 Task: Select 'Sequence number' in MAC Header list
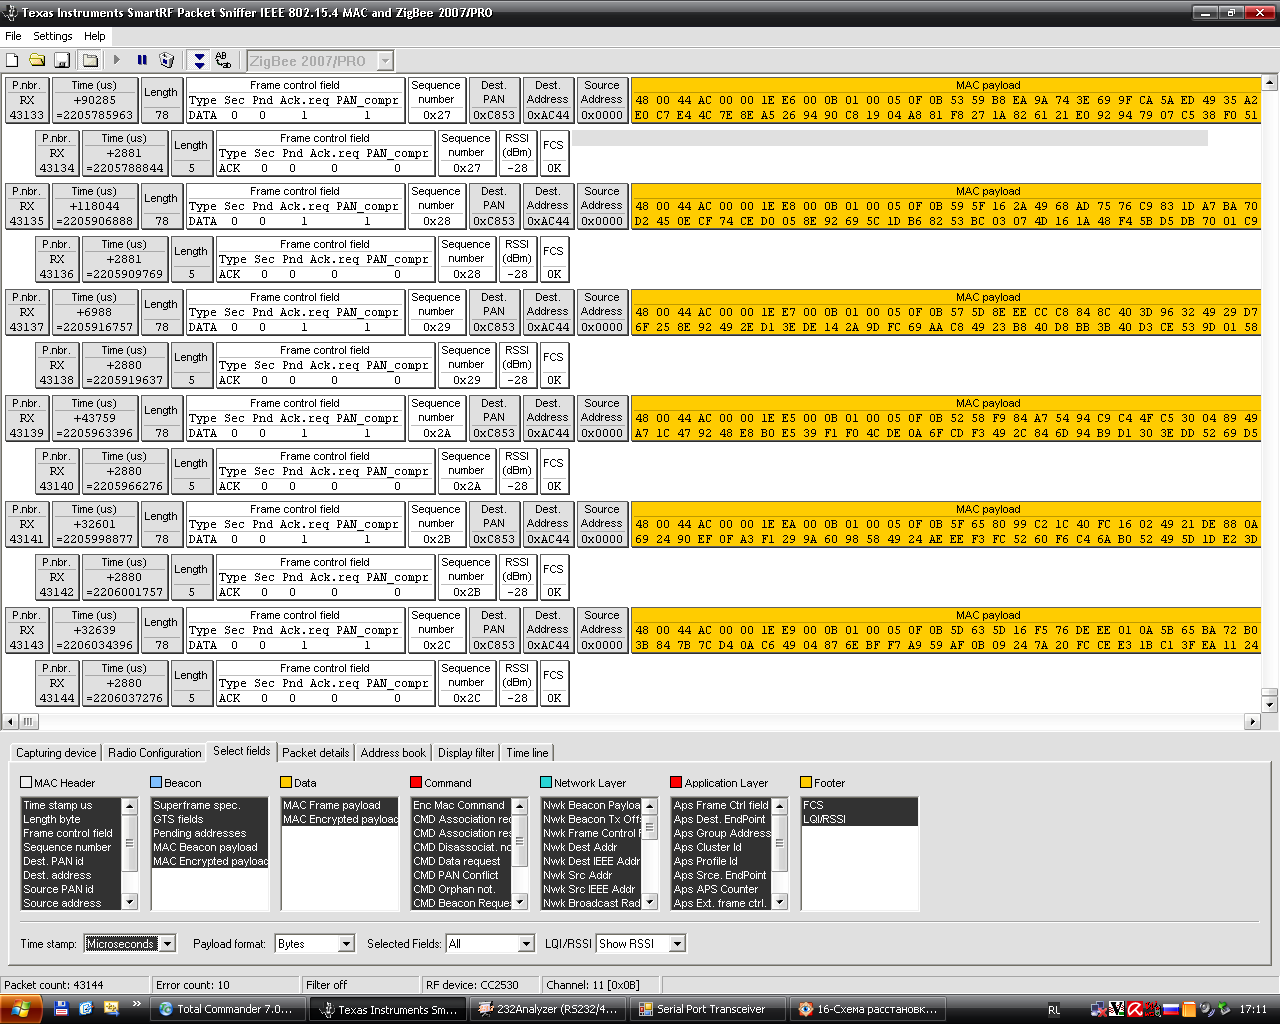71,847
